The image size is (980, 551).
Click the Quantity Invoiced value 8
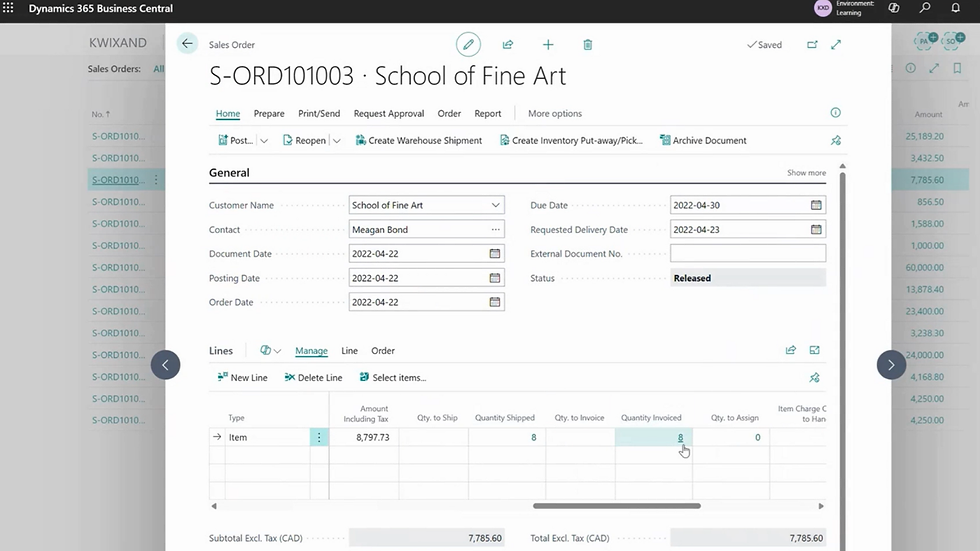680,437
